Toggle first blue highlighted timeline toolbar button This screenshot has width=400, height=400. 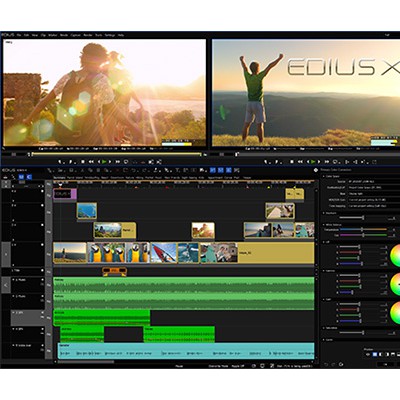tap(213, 170)
